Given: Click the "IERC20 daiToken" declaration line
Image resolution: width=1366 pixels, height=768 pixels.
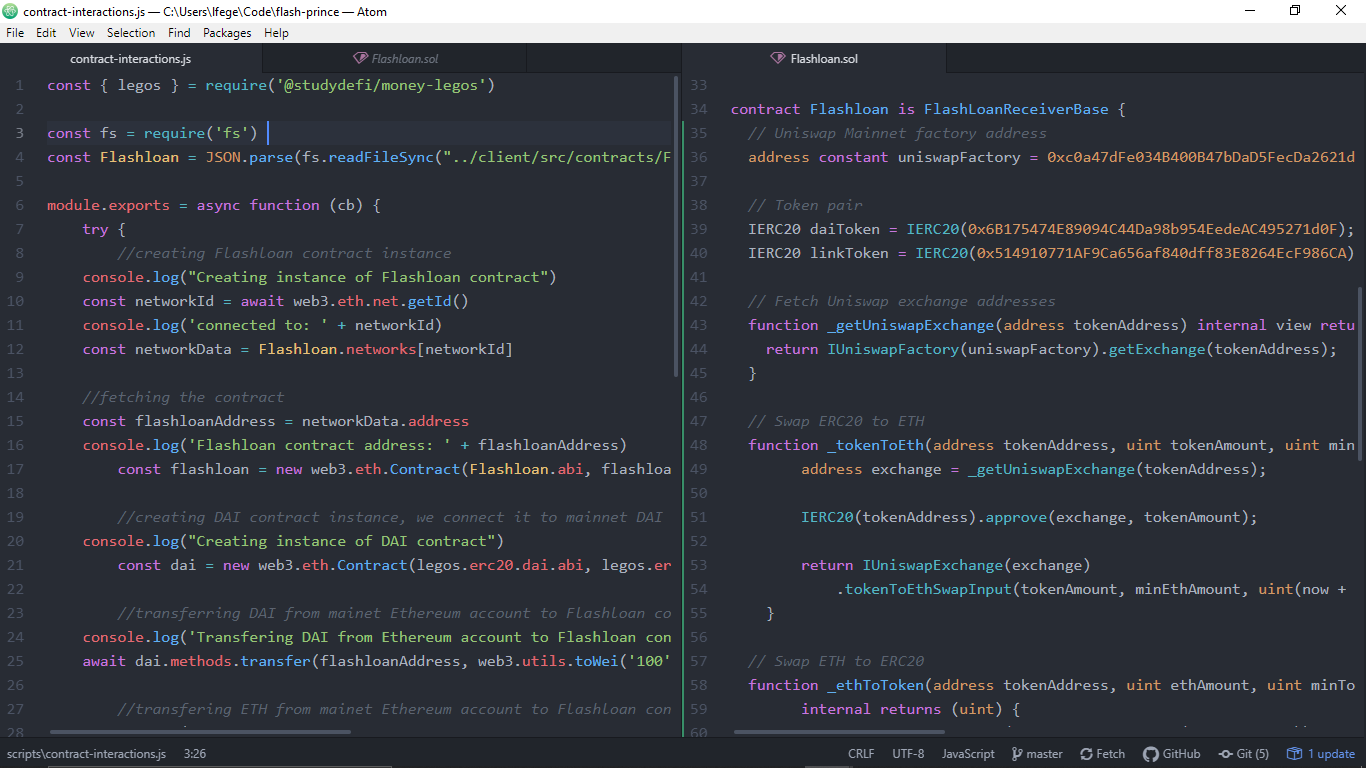Looking at the screenshot, I should click(x=1051, y=229).
